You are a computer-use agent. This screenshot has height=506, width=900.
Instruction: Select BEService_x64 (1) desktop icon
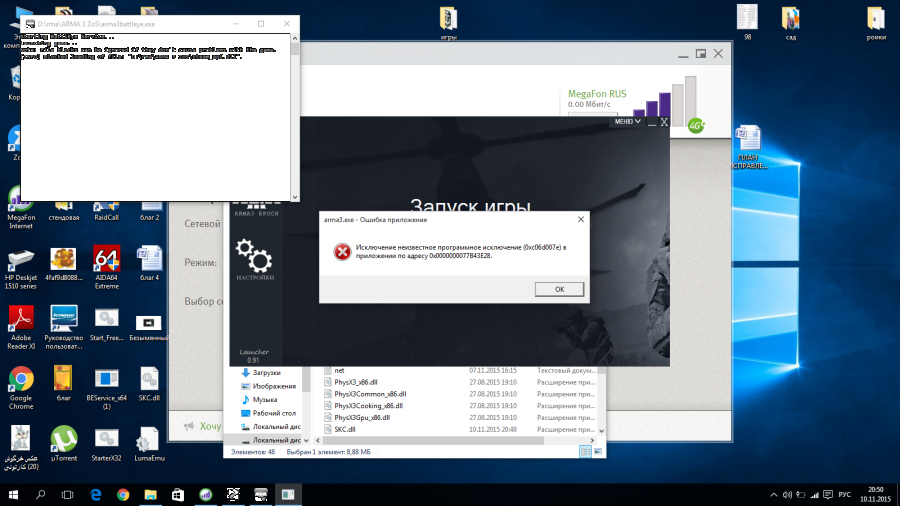point(107,388)
